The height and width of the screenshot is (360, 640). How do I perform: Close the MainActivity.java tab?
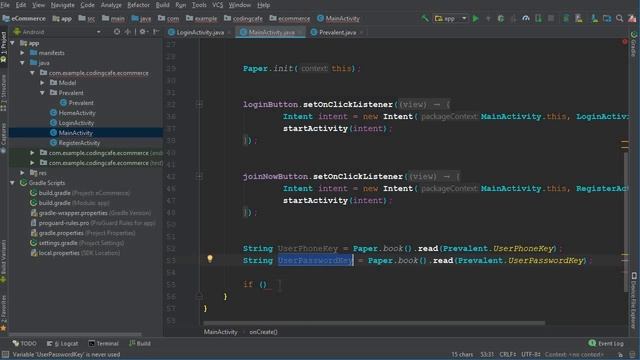pos(300,33)
